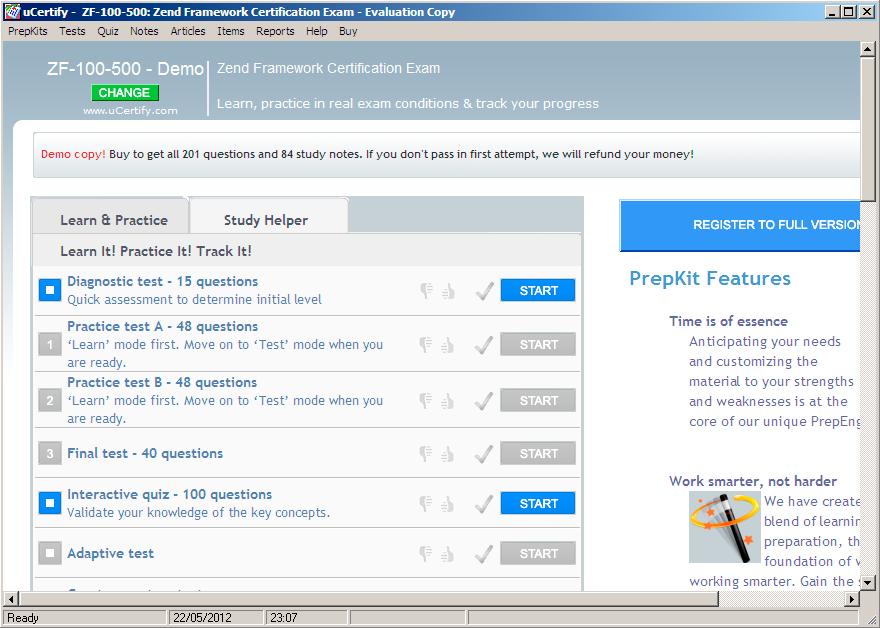Screen dimensions: 880x628
Task: Open the Adaptive test link
Action: (111, 553)
